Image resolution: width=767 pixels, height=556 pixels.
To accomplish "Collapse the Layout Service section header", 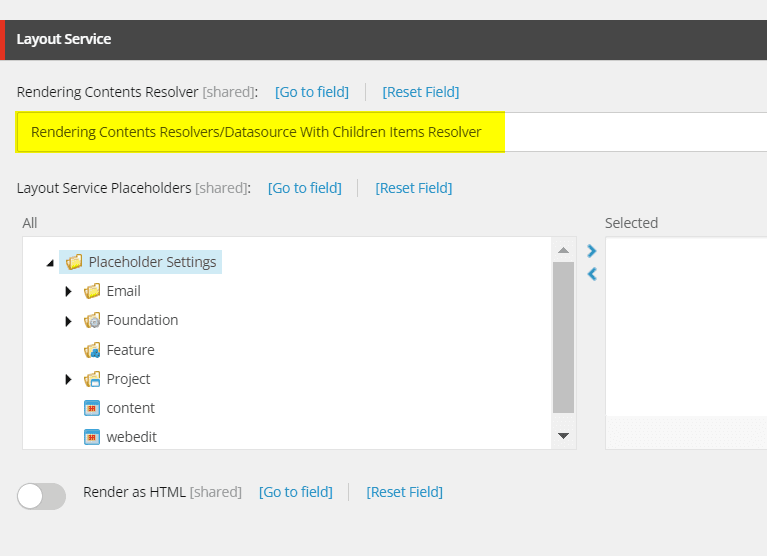I will click(x=384, y=40).
